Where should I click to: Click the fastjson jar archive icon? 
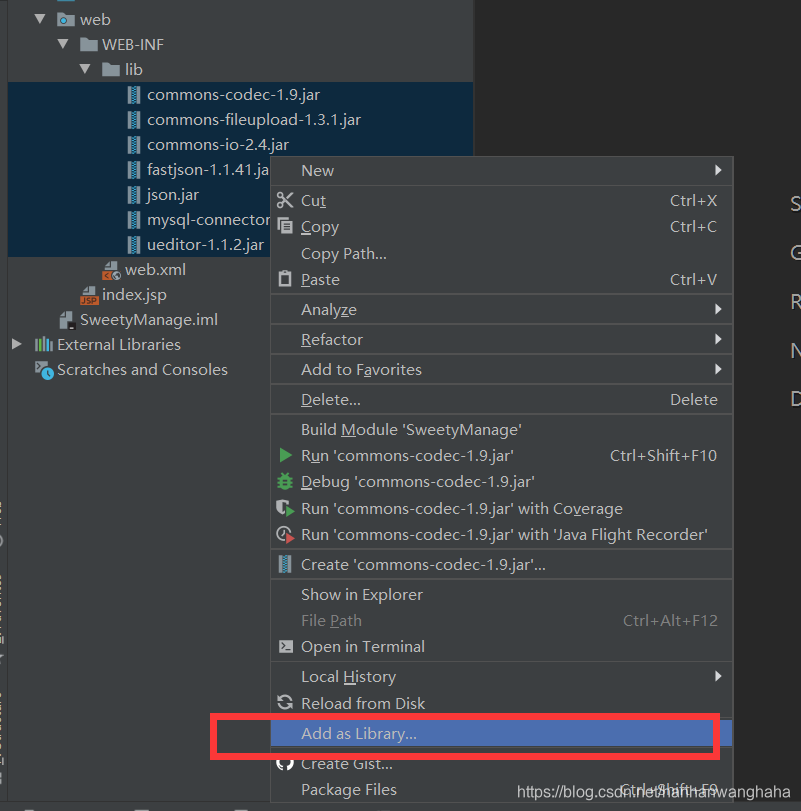(134, 170)
